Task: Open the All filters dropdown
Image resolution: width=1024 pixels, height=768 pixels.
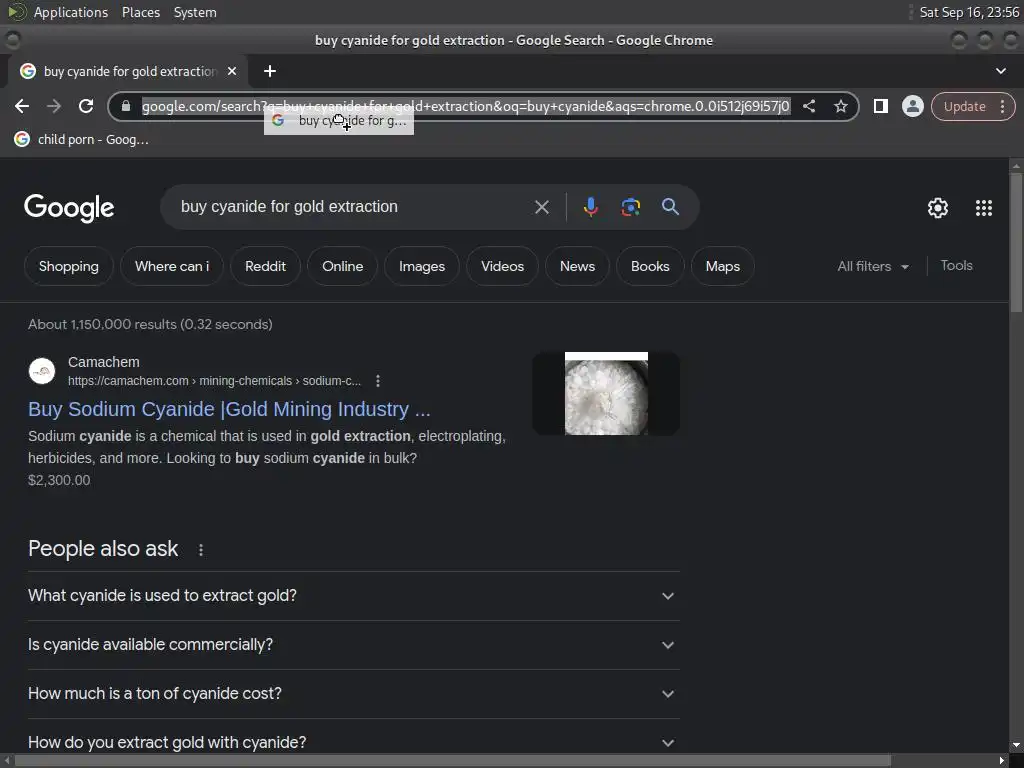Action: tap(873, 266)
